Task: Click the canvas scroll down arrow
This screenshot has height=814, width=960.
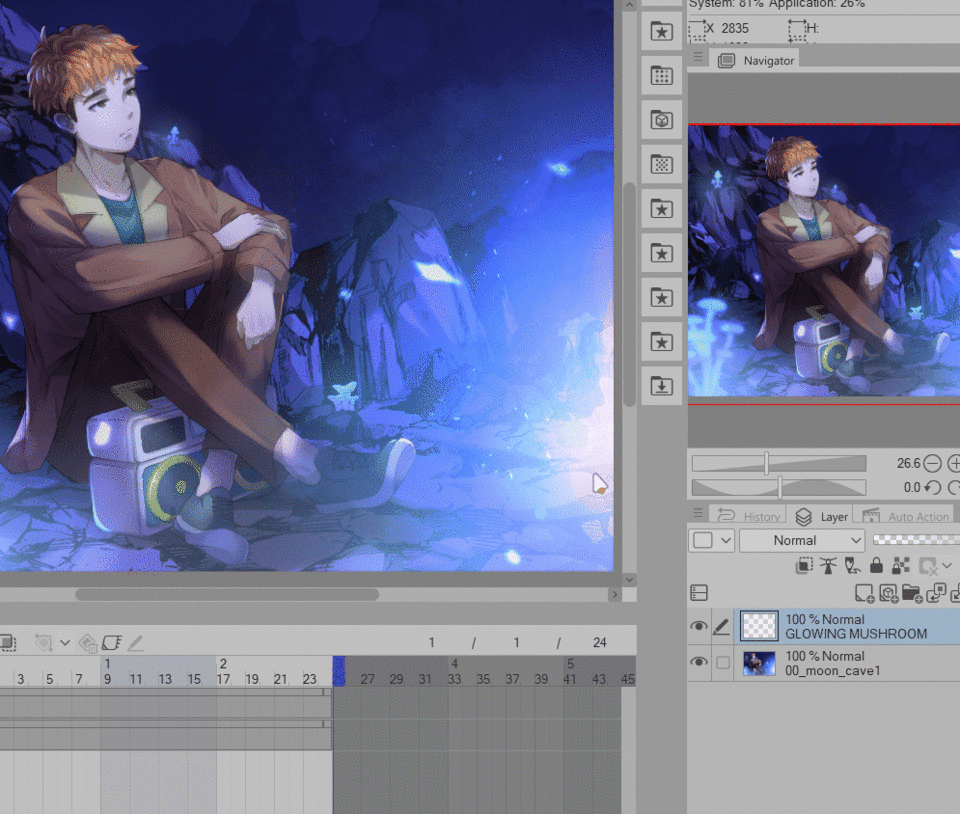Action: coord(629,579)
